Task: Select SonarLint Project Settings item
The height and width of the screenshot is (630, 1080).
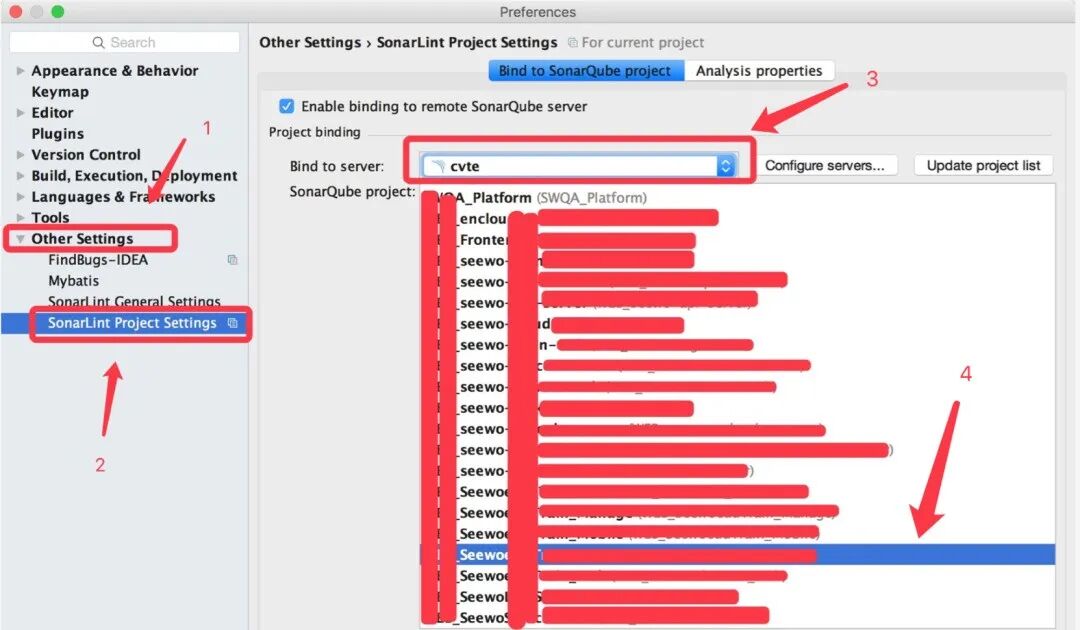Action: [x=124, y=323]
